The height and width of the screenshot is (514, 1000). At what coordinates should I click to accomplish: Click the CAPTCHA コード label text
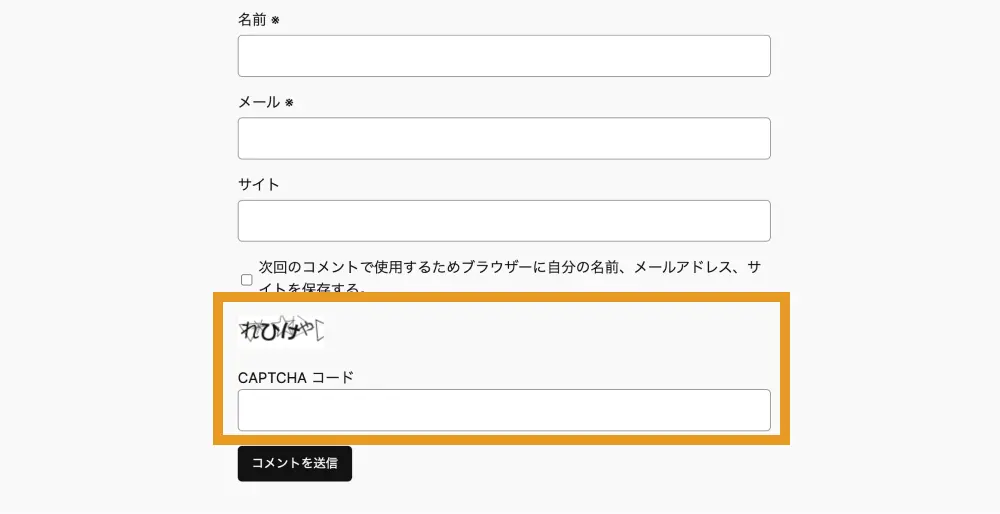[x=296, y=377]
